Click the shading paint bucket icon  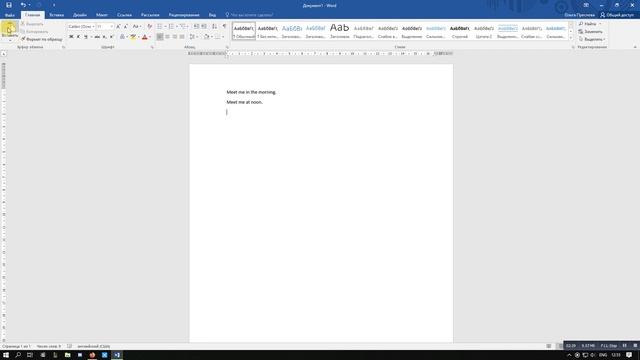pos(206,37)
